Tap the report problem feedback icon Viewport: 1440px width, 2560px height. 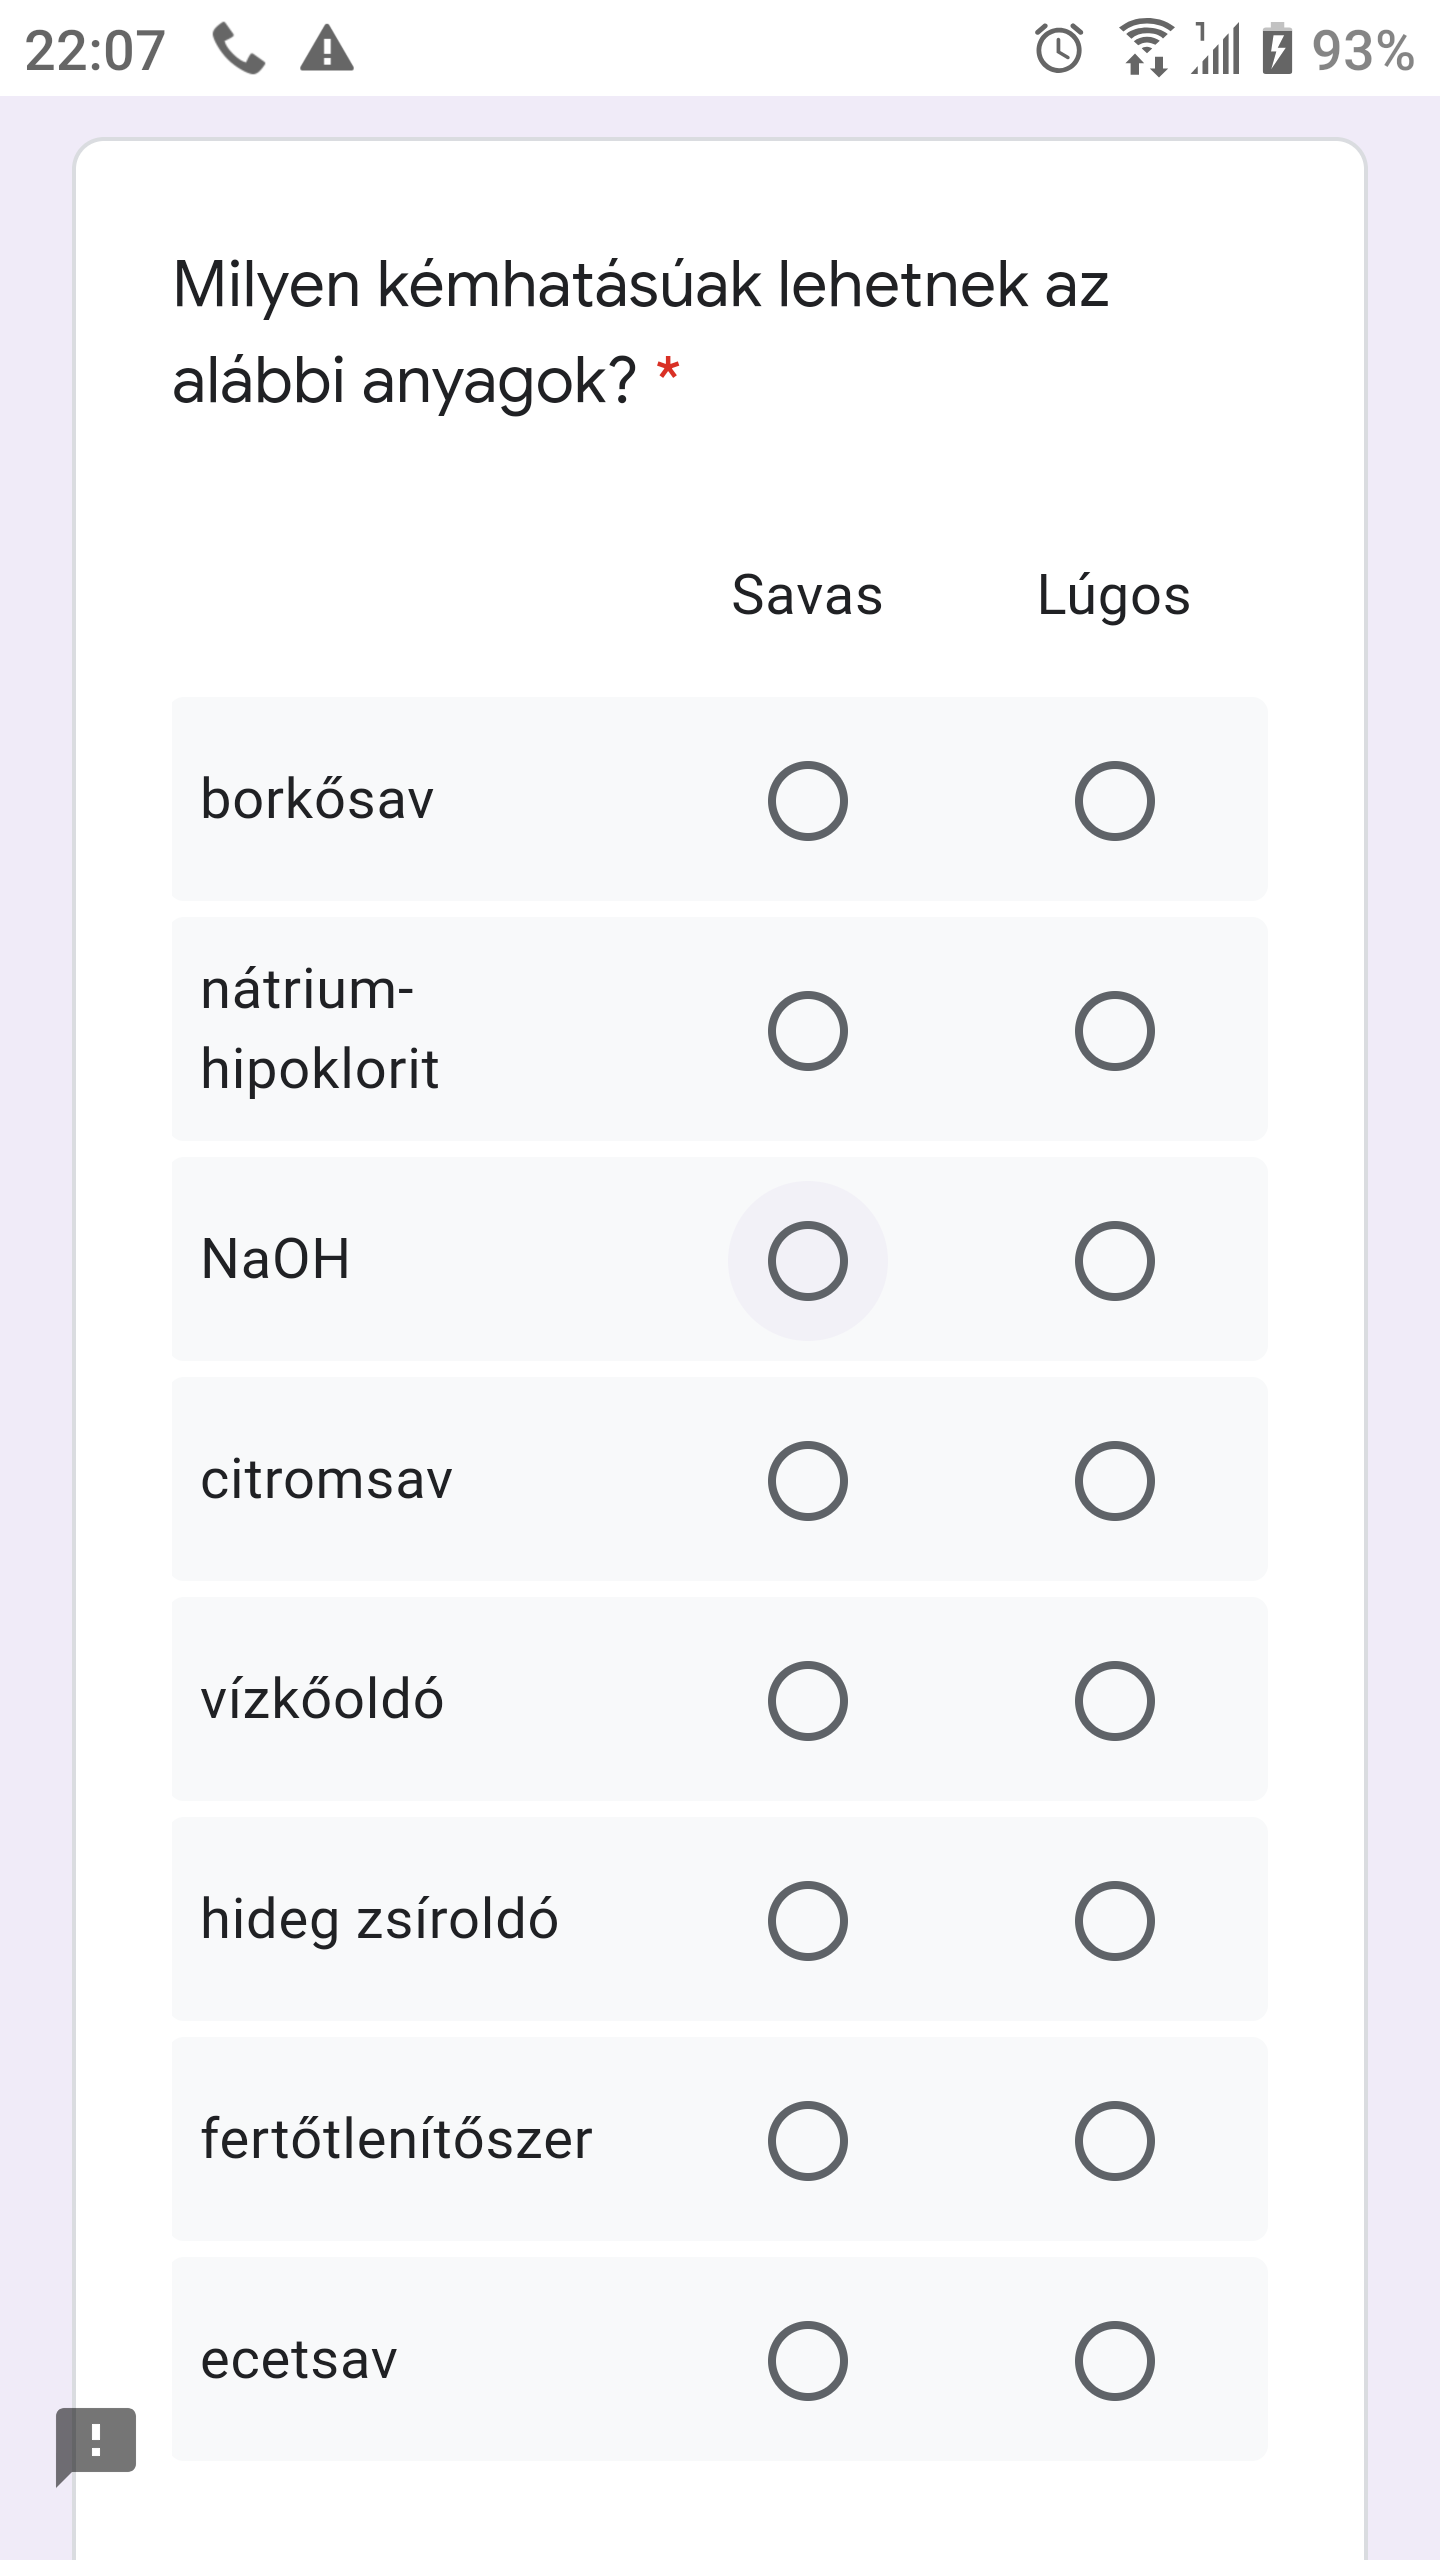pyautogui.click(x=96, y=2441)
